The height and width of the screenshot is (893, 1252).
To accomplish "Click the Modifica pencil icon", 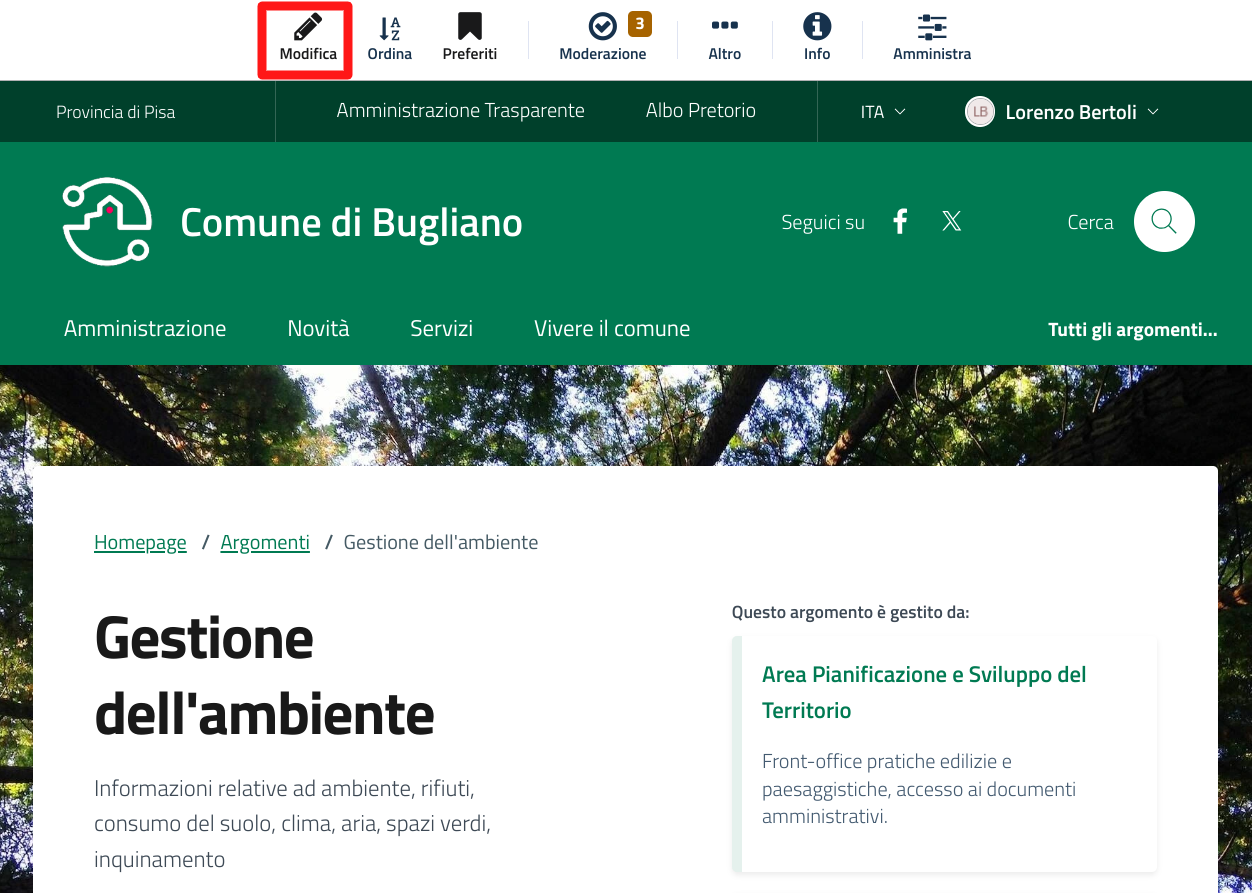I will 308,28.
